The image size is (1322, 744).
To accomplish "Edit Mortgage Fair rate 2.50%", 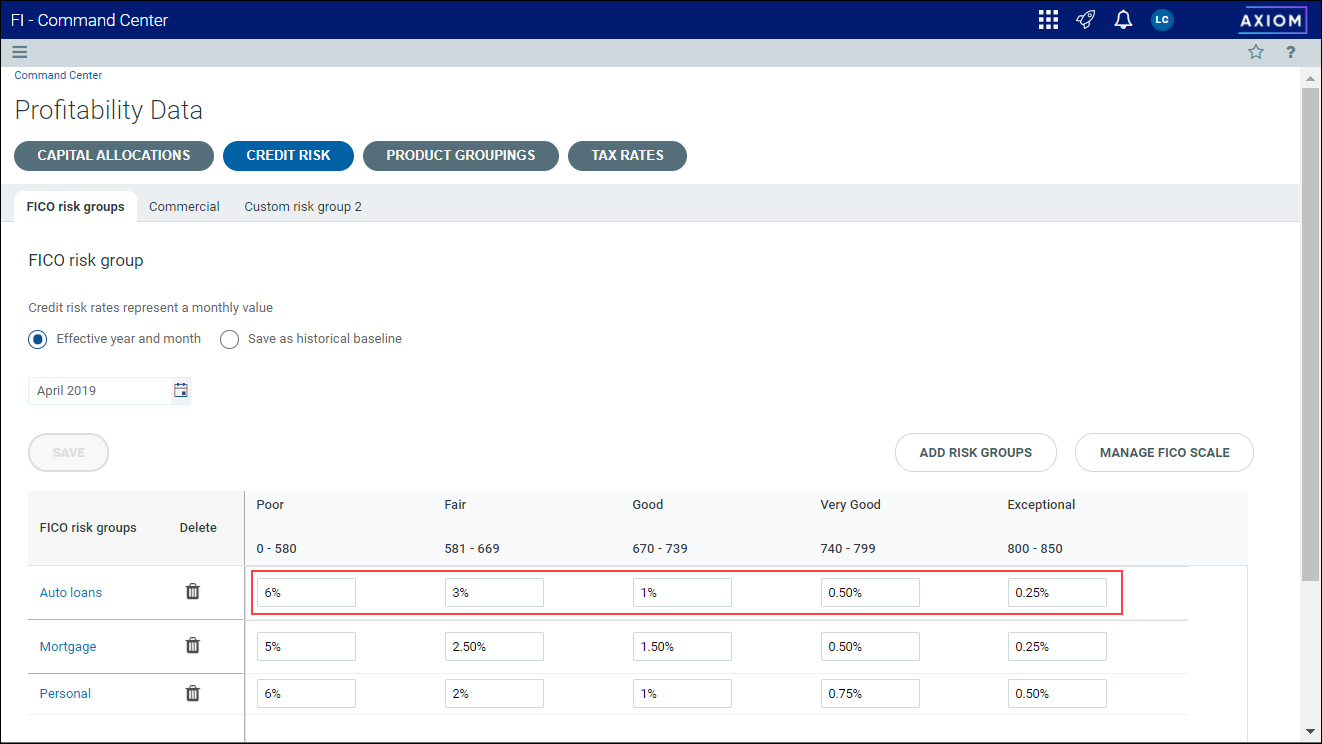I will (x=494, y=646).
